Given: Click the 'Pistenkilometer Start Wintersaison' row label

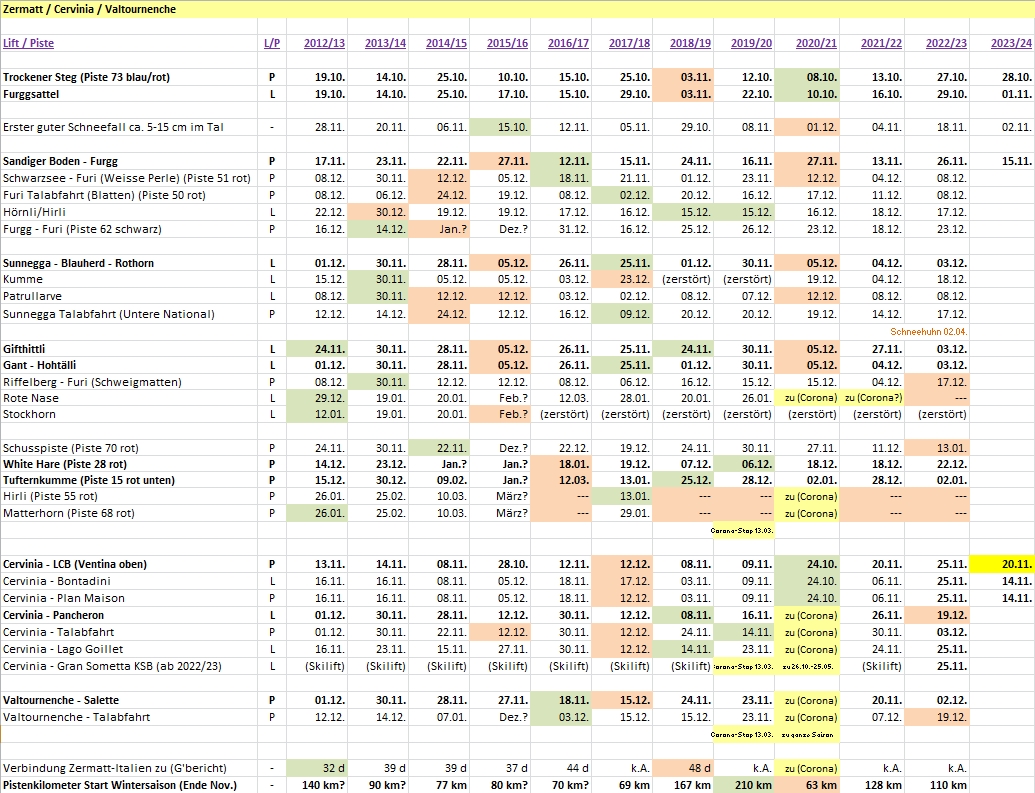Looking at the screenshot, I should 120,785.
